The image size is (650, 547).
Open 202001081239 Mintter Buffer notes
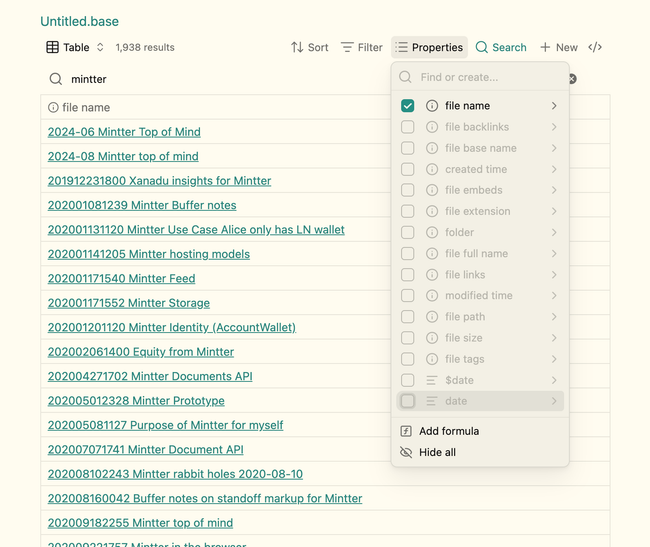[x=142, y=205]
